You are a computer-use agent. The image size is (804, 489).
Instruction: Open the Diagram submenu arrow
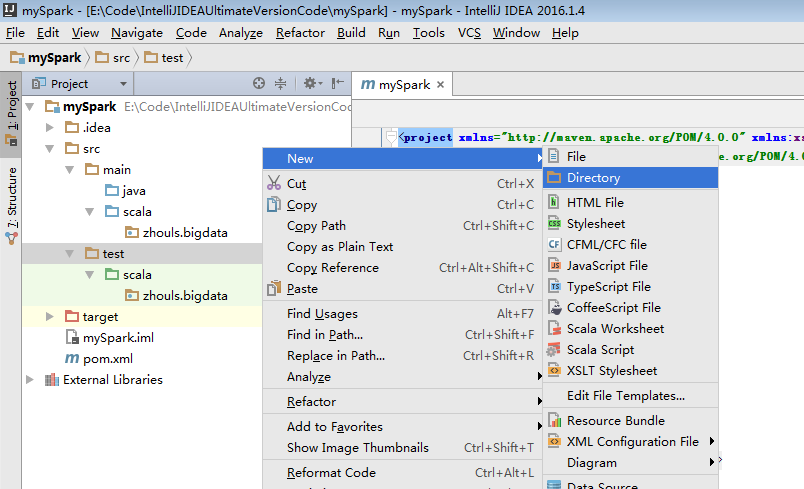pos(712,462)
